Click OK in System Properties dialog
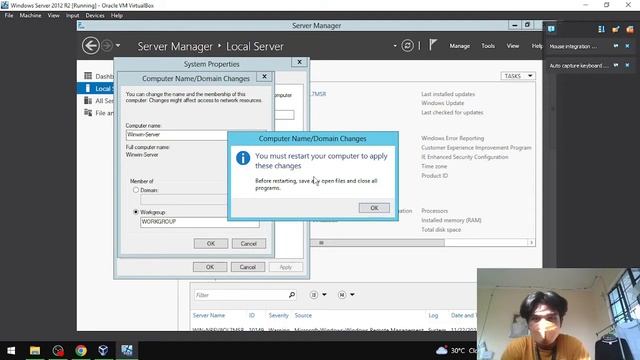The image size is (640, 360). [x=210, y=267]
